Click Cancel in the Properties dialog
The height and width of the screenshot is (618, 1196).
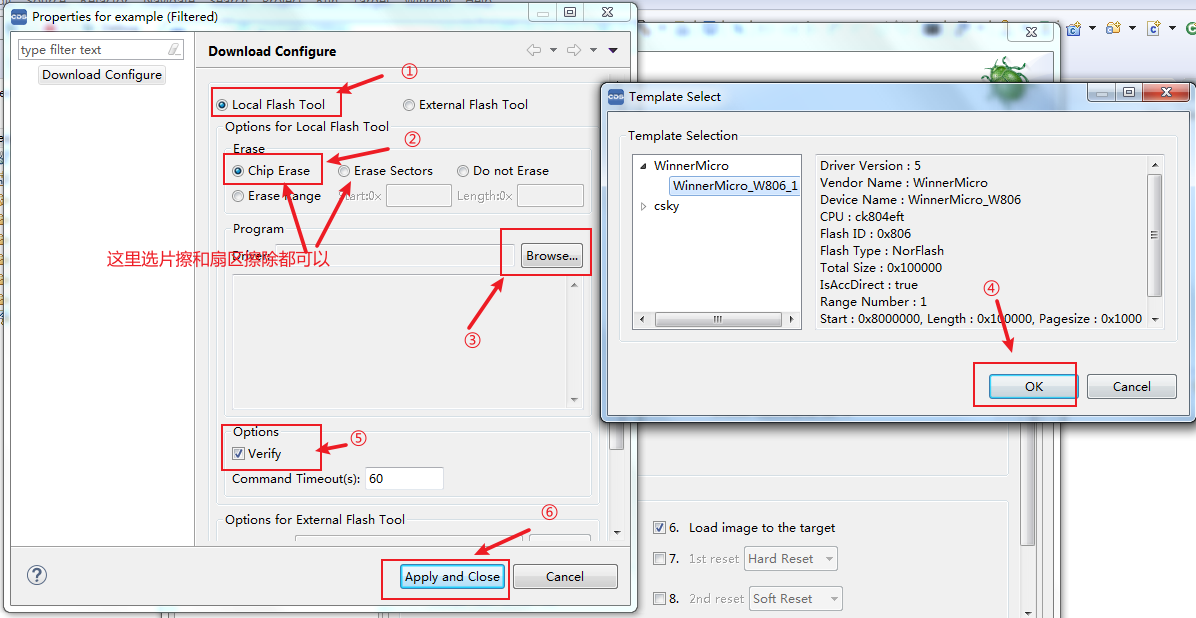(x=564, y=577)
